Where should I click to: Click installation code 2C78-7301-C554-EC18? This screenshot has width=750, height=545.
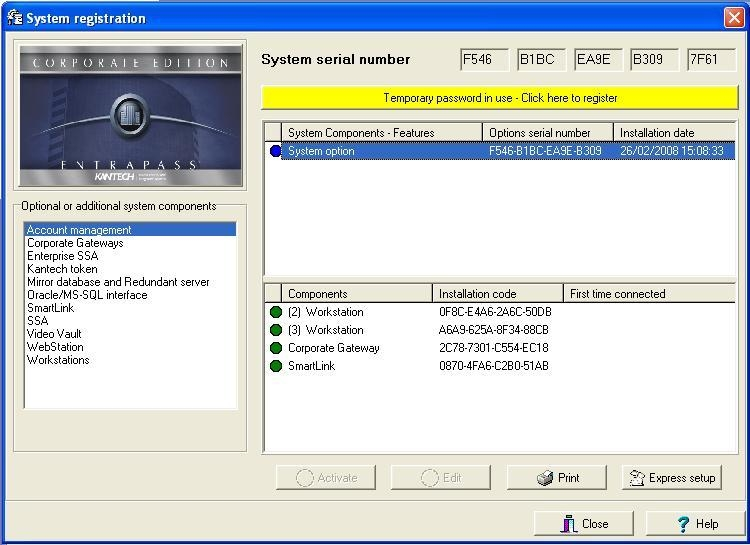(x=494, y=348)
